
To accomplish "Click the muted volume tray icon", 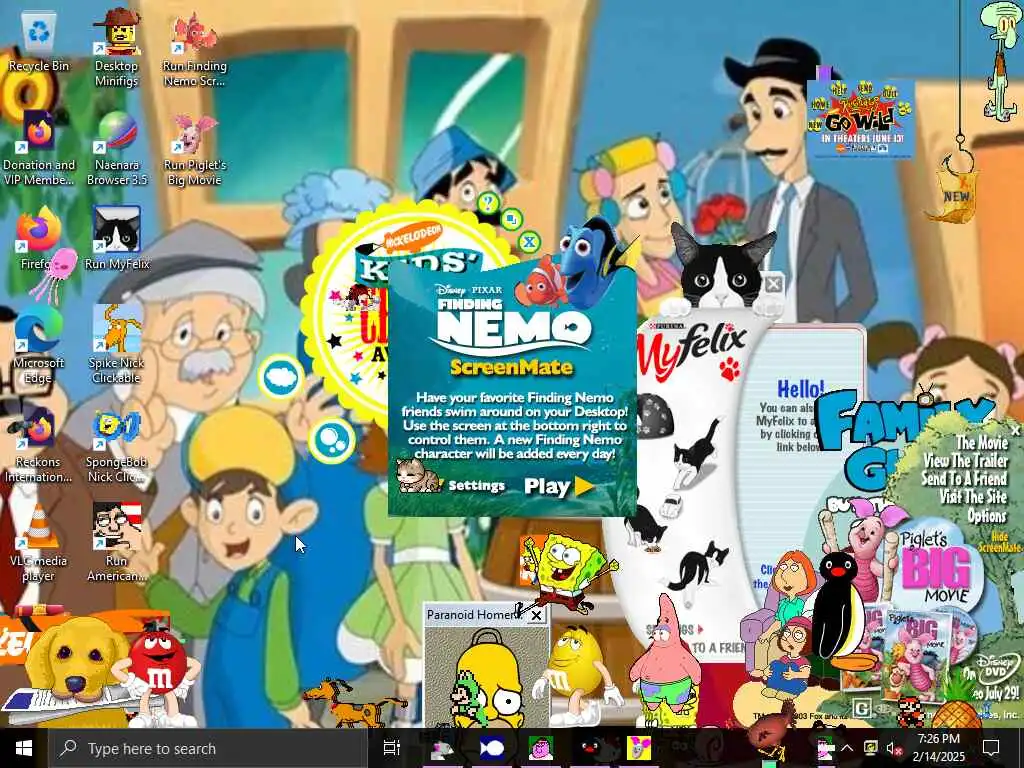I will 893,748.
